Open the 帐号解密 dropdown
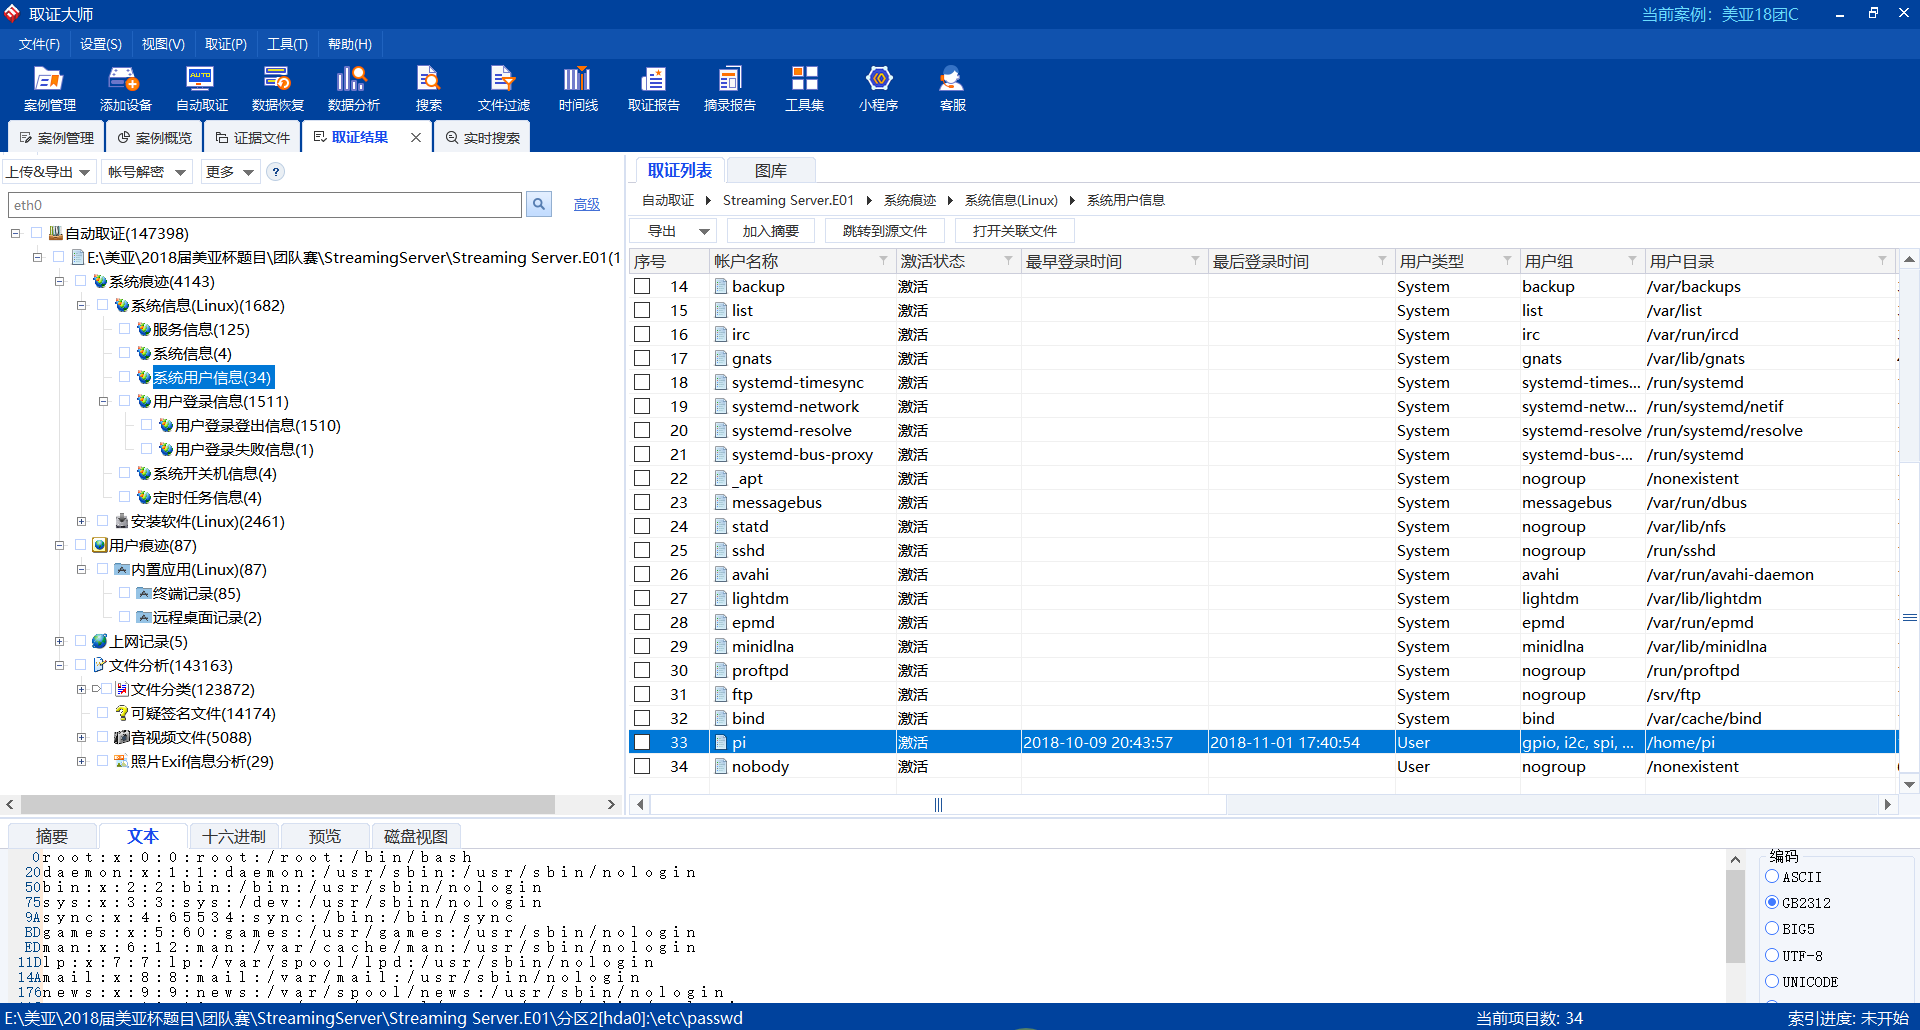Screen dimensions: 1920x1030 click(x=147, y=172)
